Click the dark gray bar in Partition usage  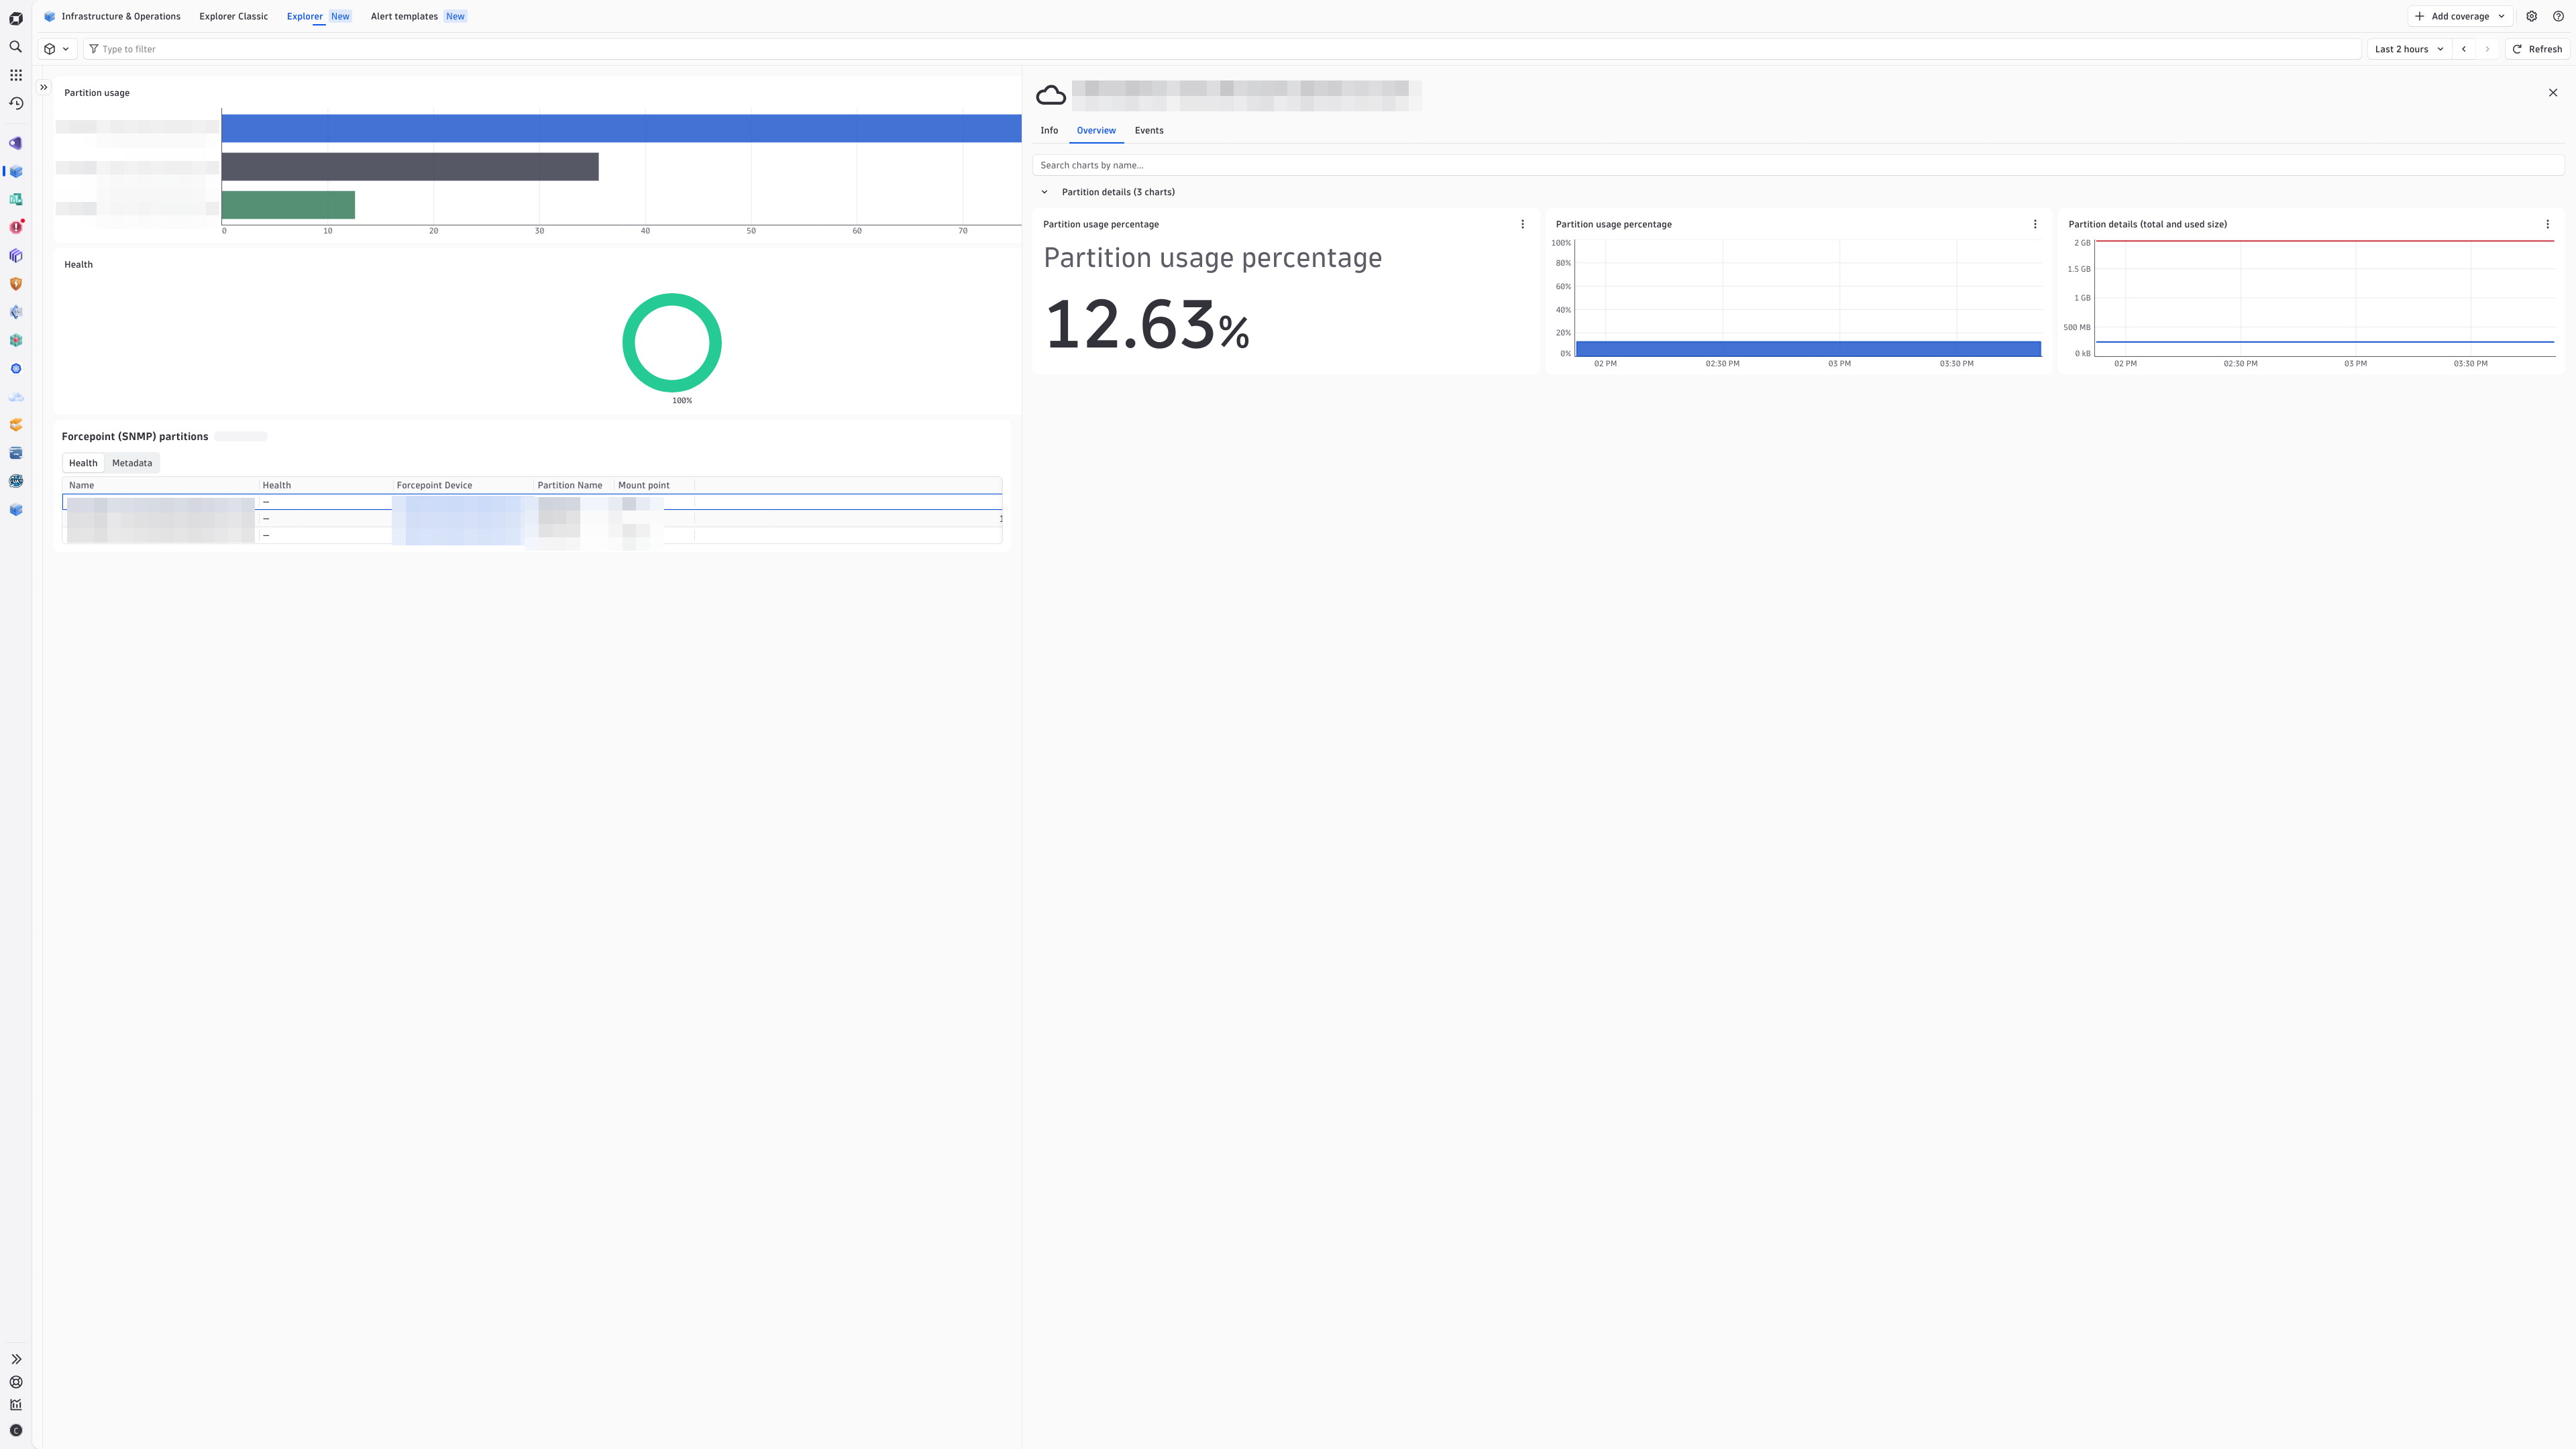pyautogui.click(x=410, y=166)
